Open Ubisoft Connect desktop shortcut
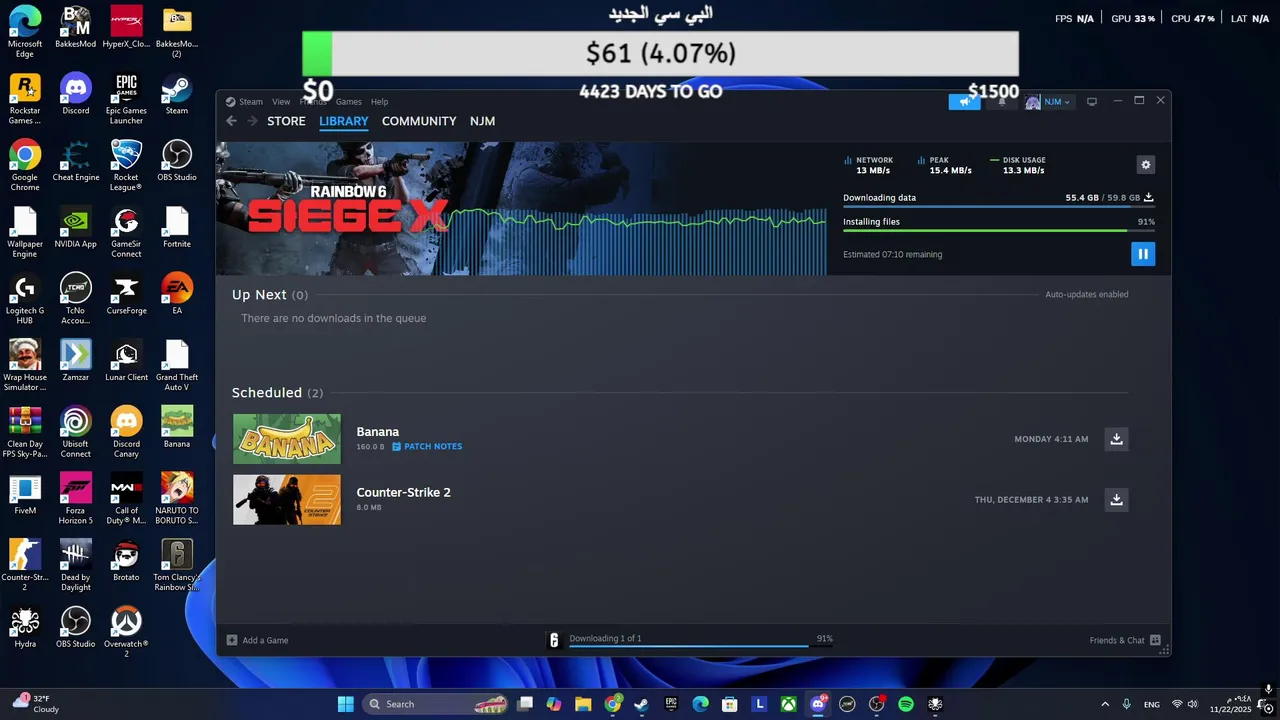Image resolution: width=1280 pixels, height=720 pixels. [x=76, y=432]
